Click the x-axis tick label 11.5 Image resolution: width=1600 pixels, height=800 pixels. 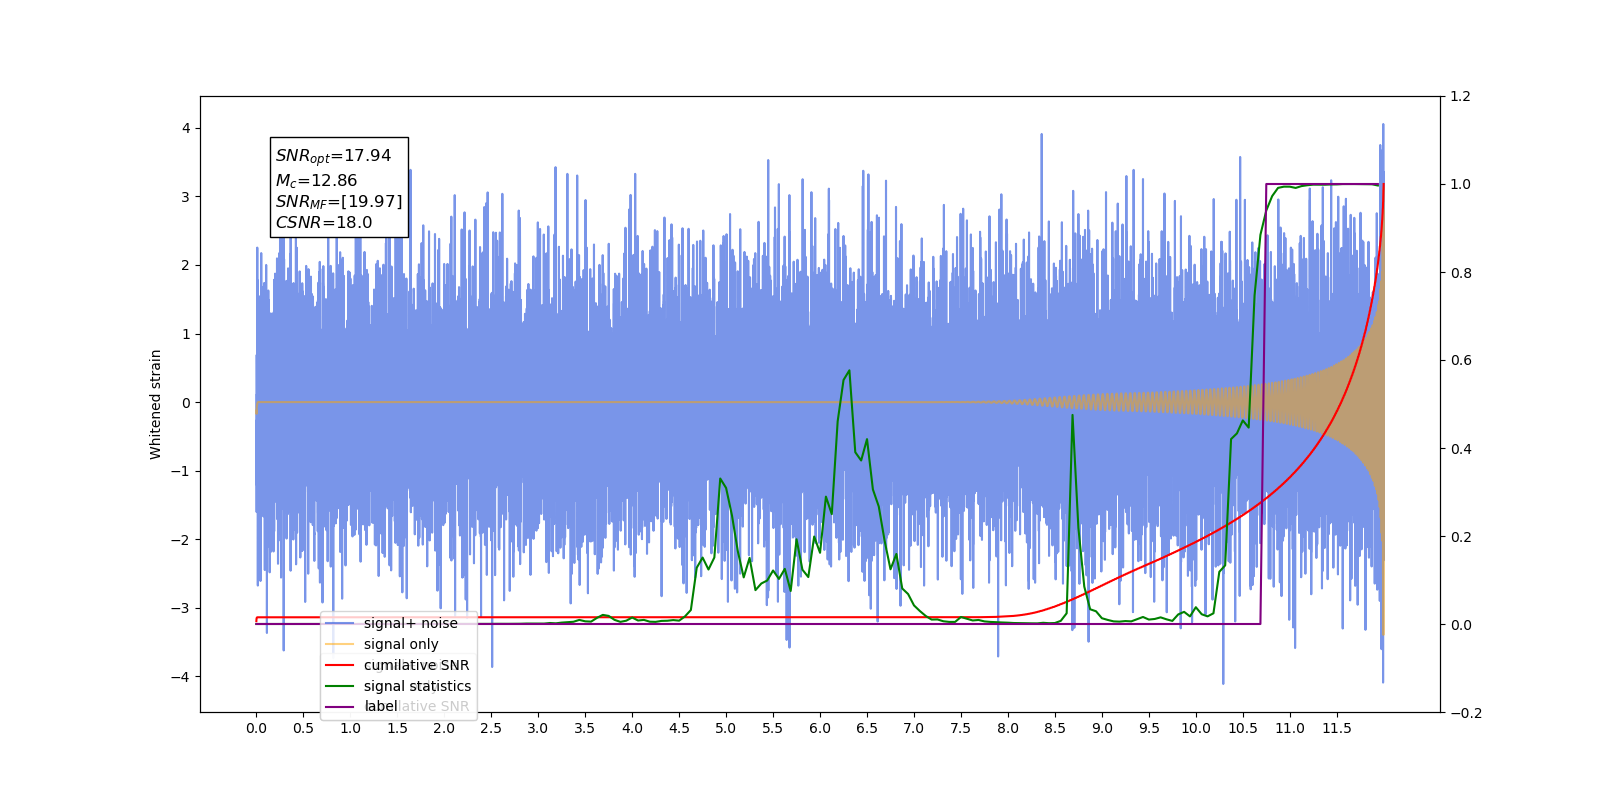point(1337,728)
